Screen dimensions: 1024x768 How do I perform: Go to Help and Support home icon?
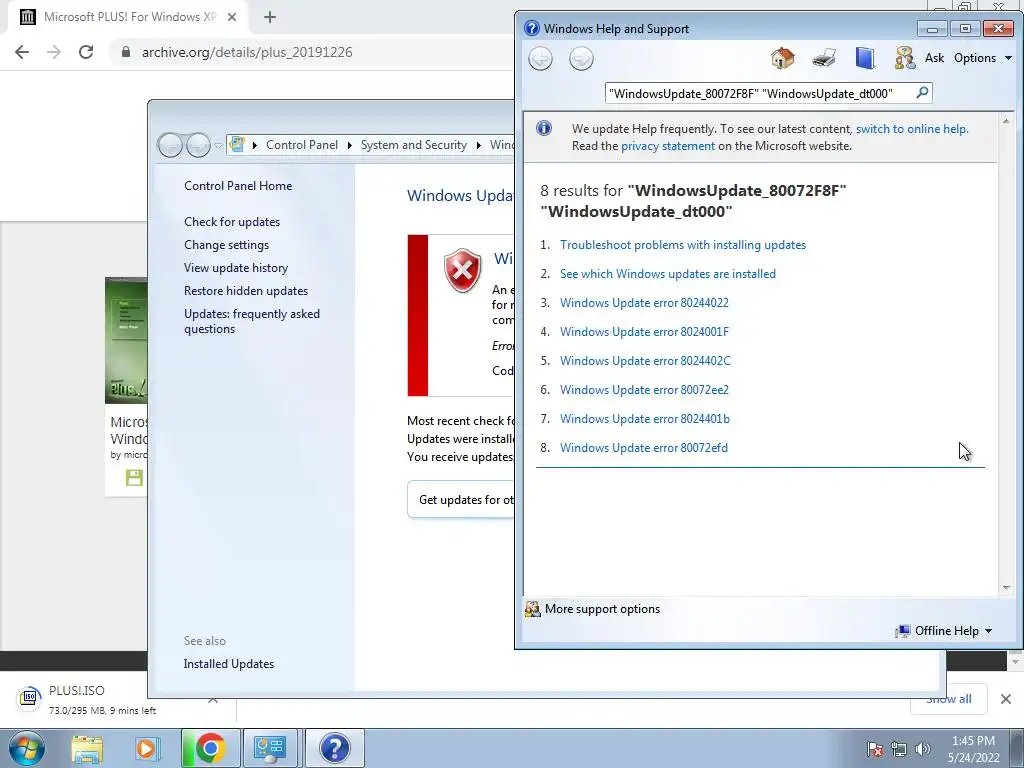[x=782, y=58]
